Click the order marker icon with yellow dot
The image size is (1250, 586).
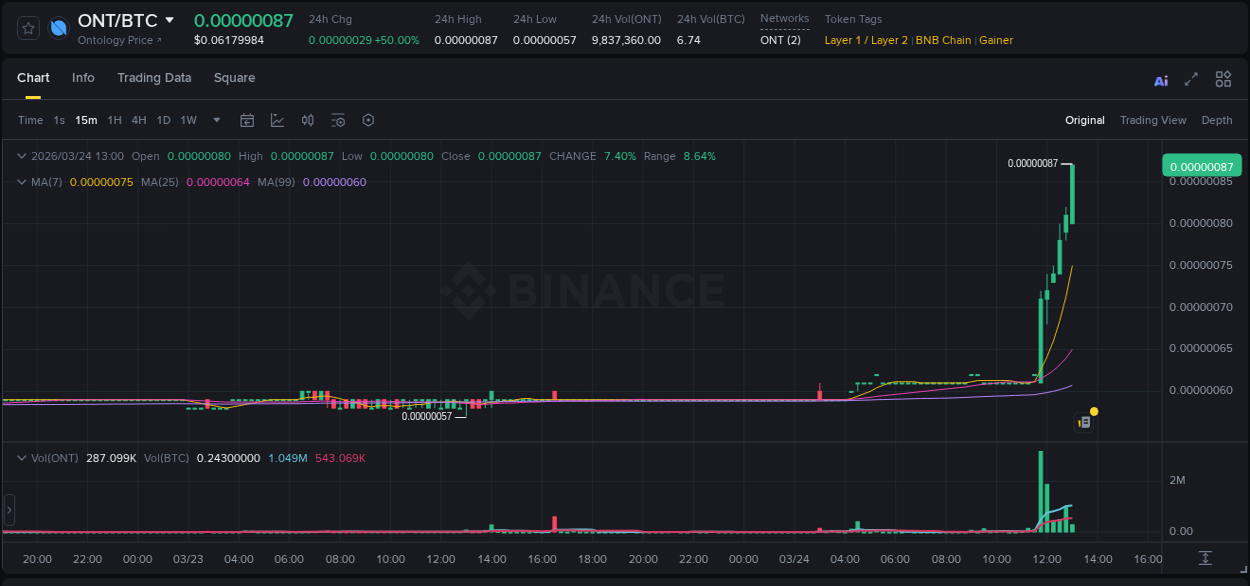coord(1084,421)
